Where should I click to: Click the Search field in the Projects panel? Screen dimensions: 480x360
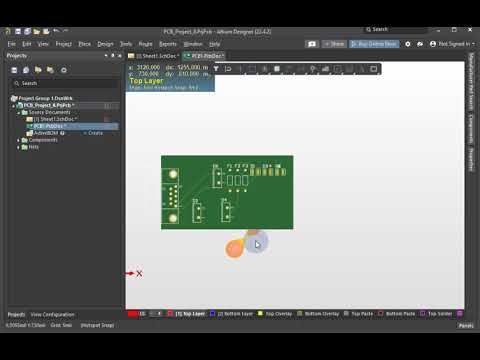65,83
